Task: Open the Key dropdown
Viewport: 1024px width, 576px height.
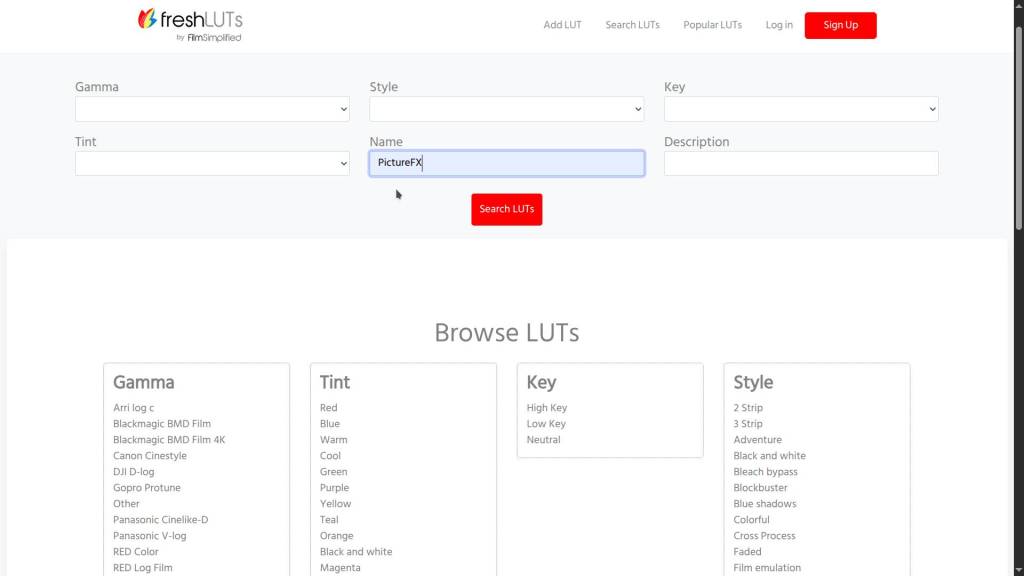Action: click(801, 109)
